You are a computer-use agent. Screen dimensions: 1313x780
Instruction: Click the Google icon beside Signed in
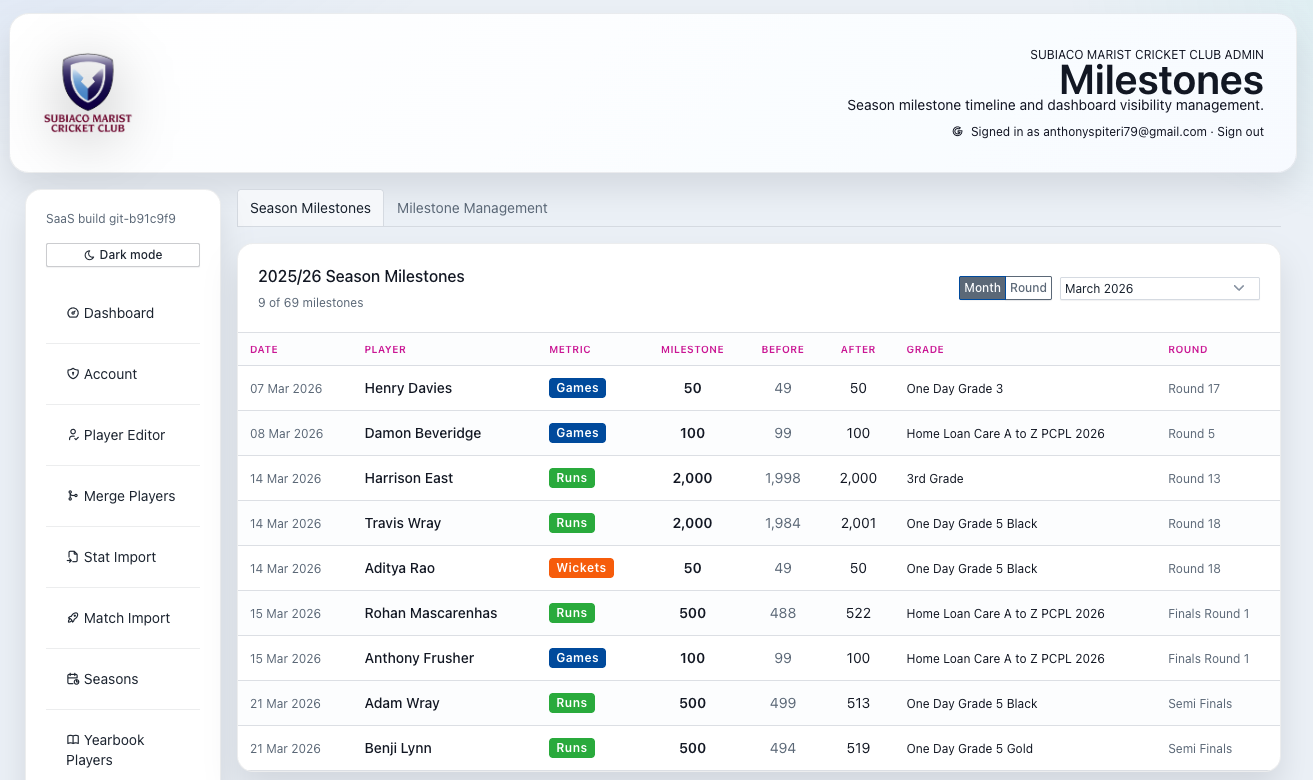pos(958,132)
